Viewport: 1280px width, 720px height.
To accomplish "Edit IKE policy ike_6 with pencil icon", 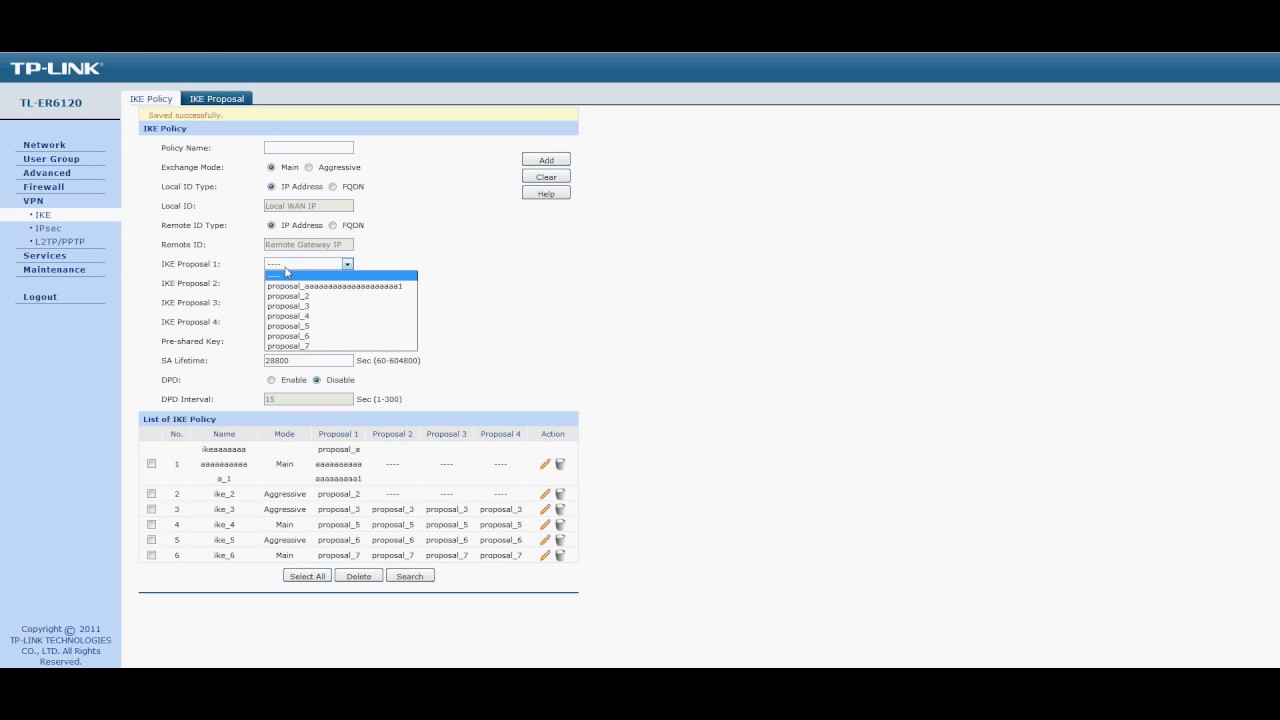I will pyautogui.click(x=545, y=555).
